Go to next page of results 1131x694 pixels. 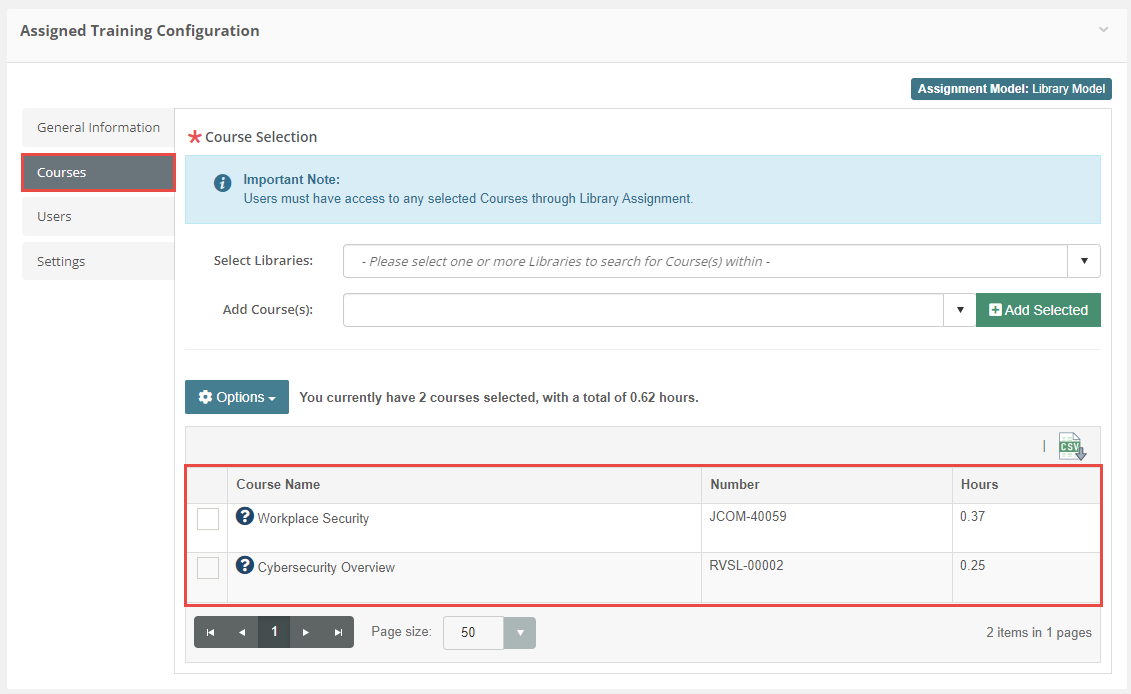tap(306, 632)
